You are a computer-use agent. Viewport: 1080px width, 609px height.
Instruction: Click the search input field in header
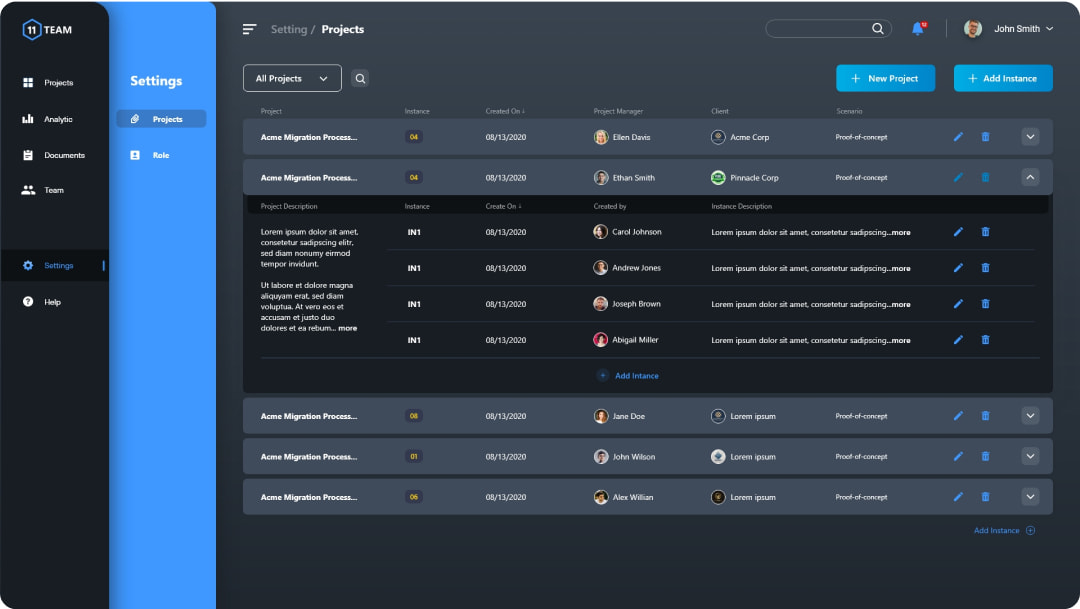[818, 29]
